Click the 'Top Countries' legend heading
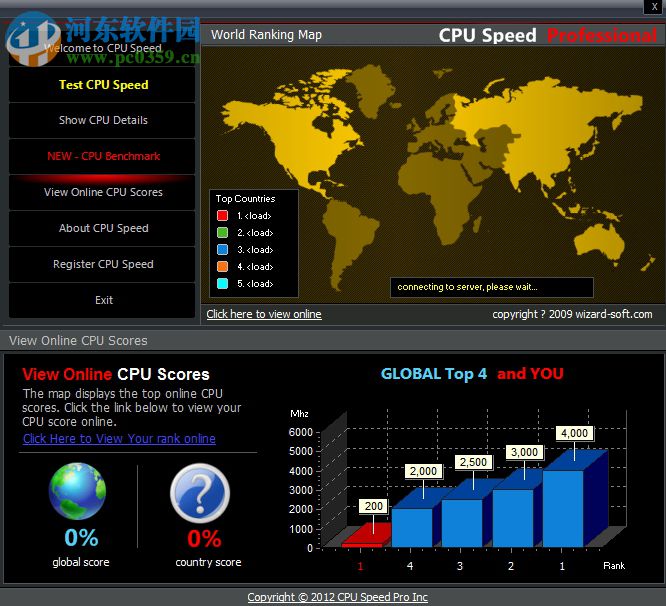The image size is (666, 606). pyautogui.click(x=246, y=199)
